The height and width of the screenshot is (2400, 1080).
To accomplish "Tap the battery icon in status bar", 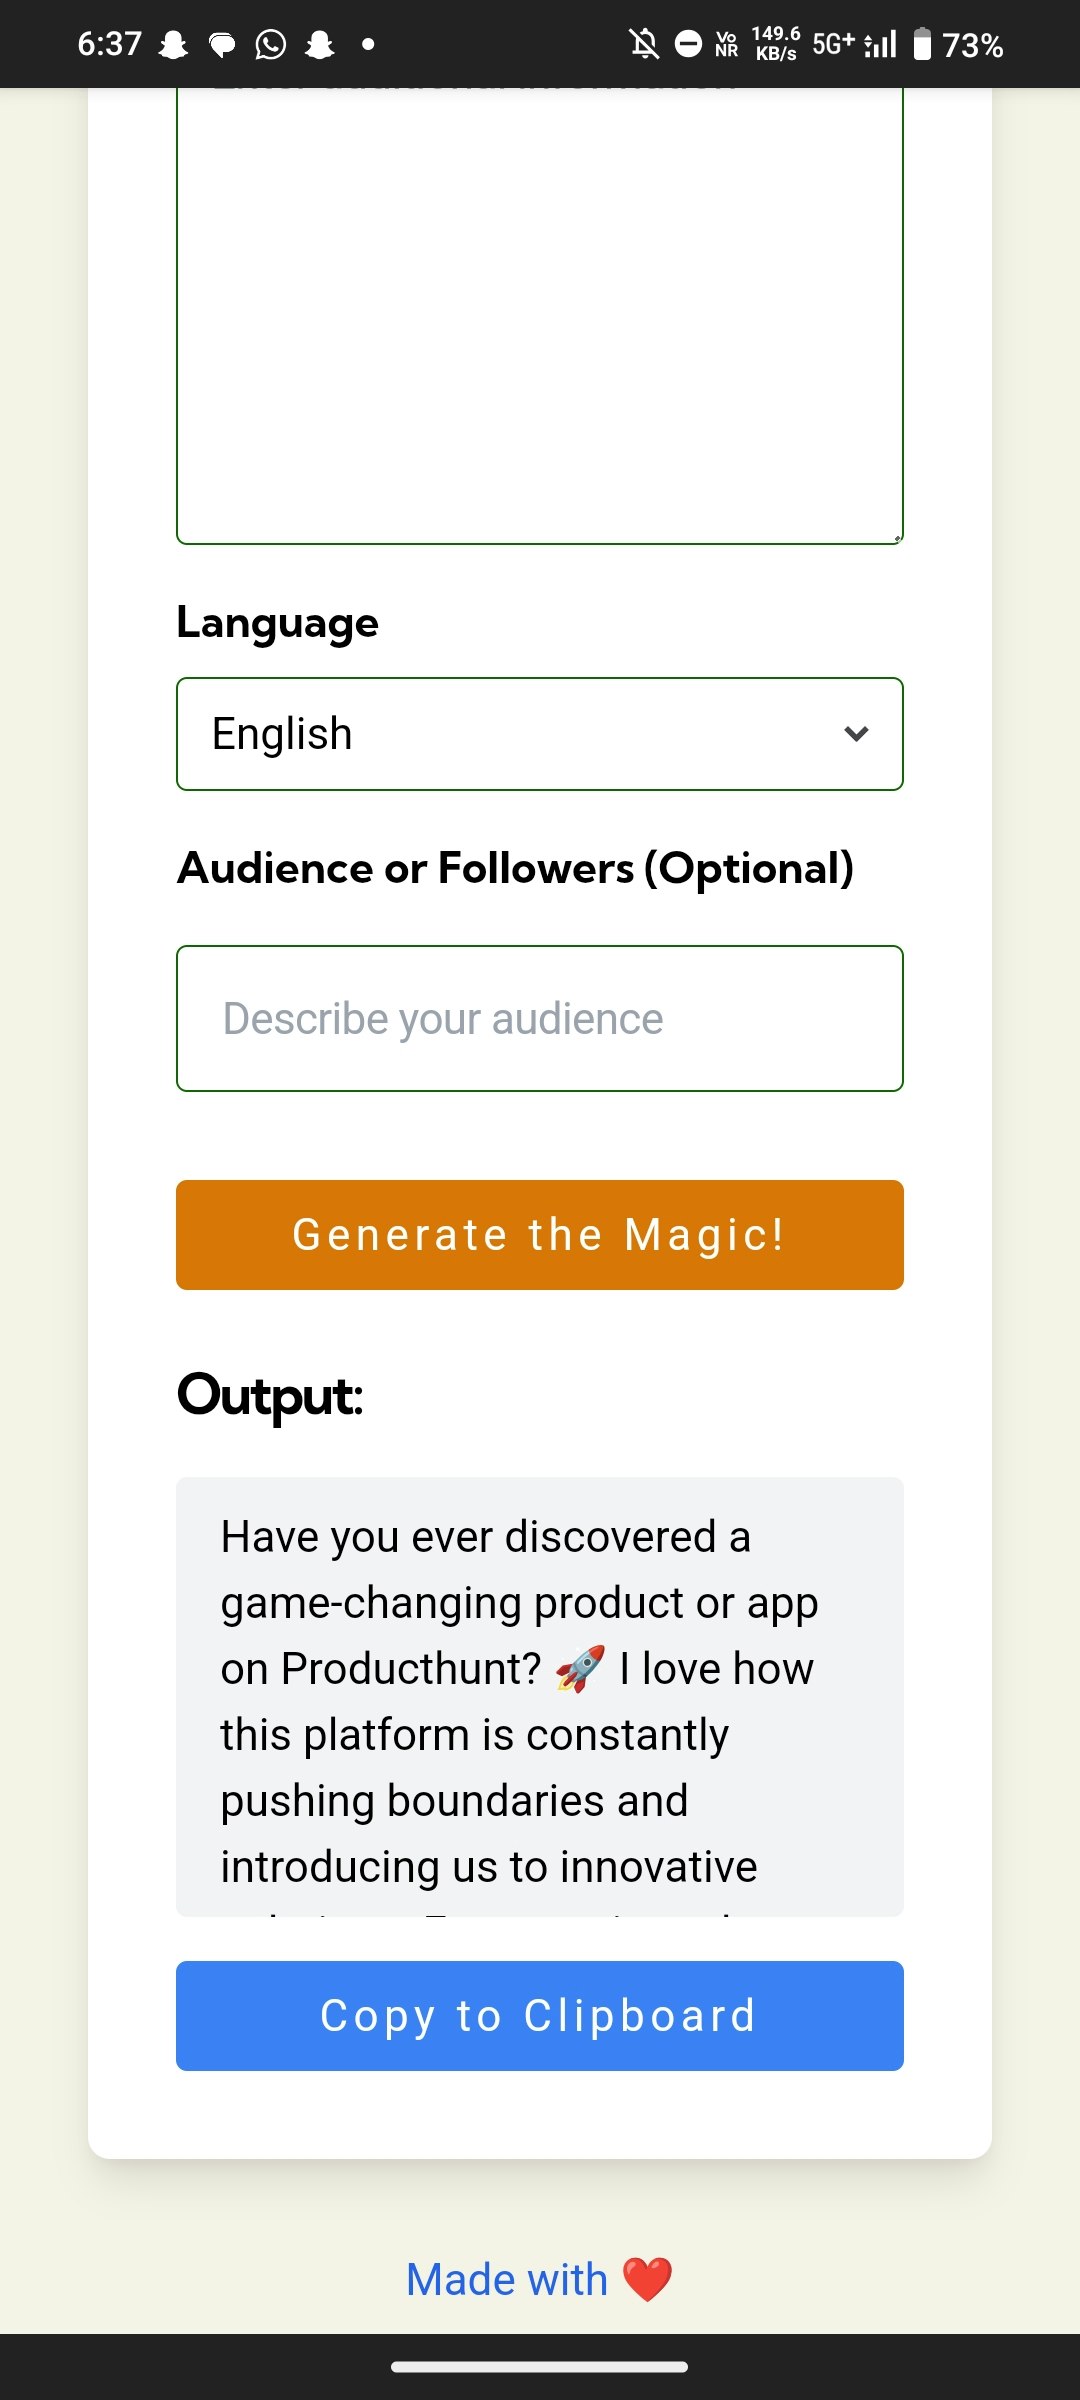I will (922, 44).
